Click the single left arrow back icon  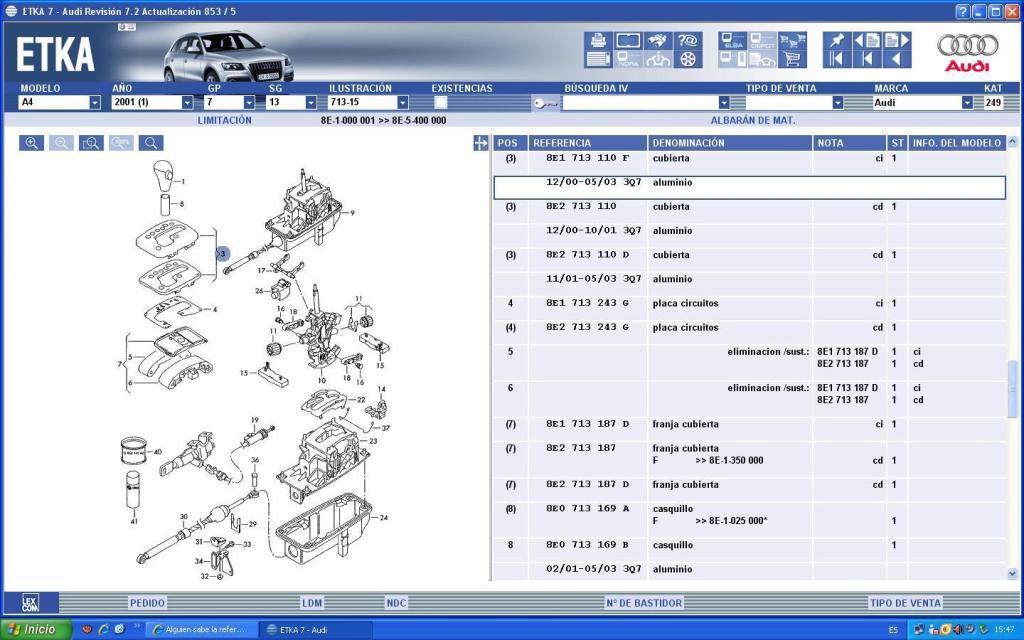[x=897, y=59]
